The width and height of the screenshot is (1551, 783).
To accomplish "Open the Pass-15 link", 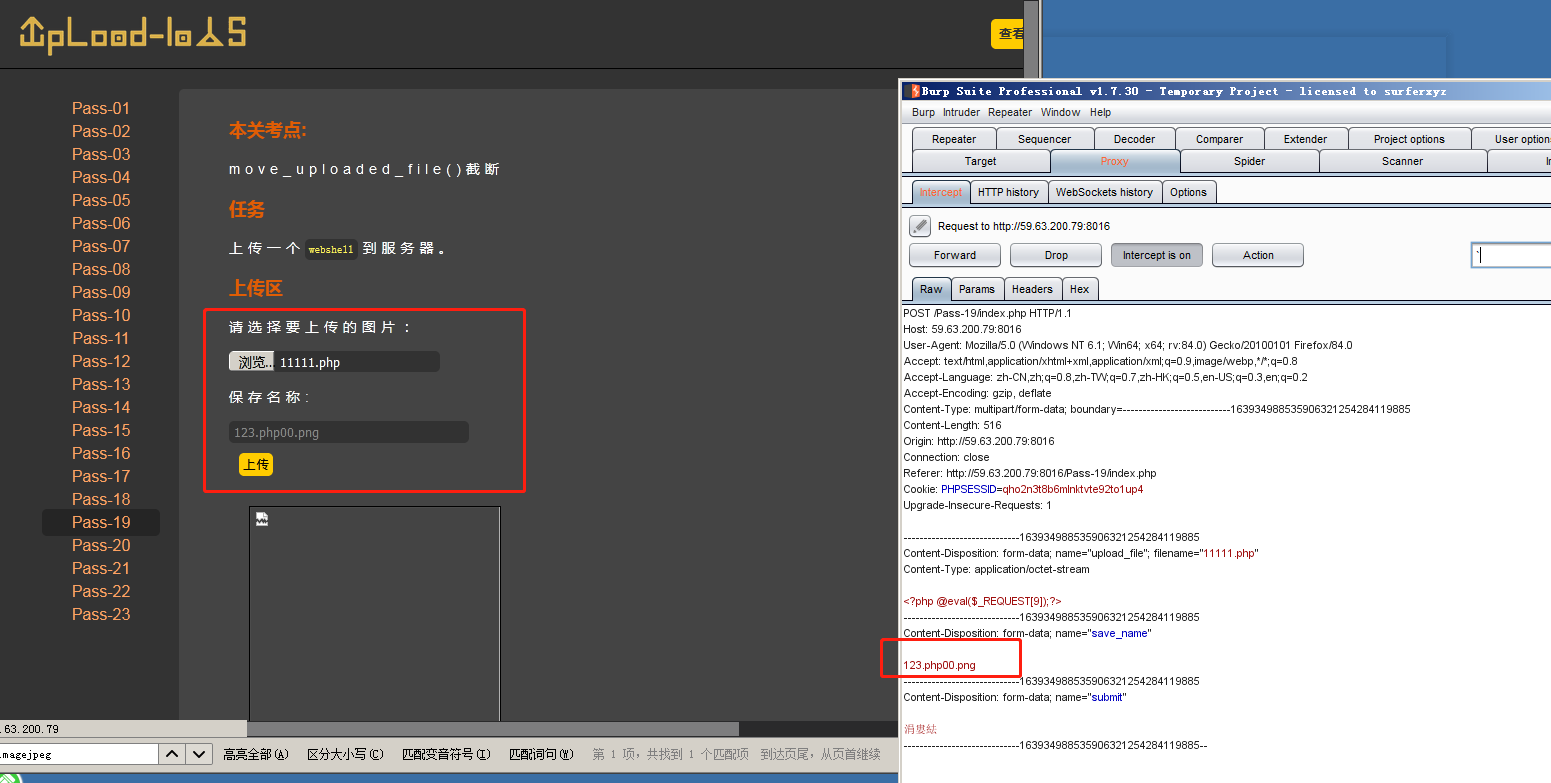I will pyautogui.click(x=101, y=430).
